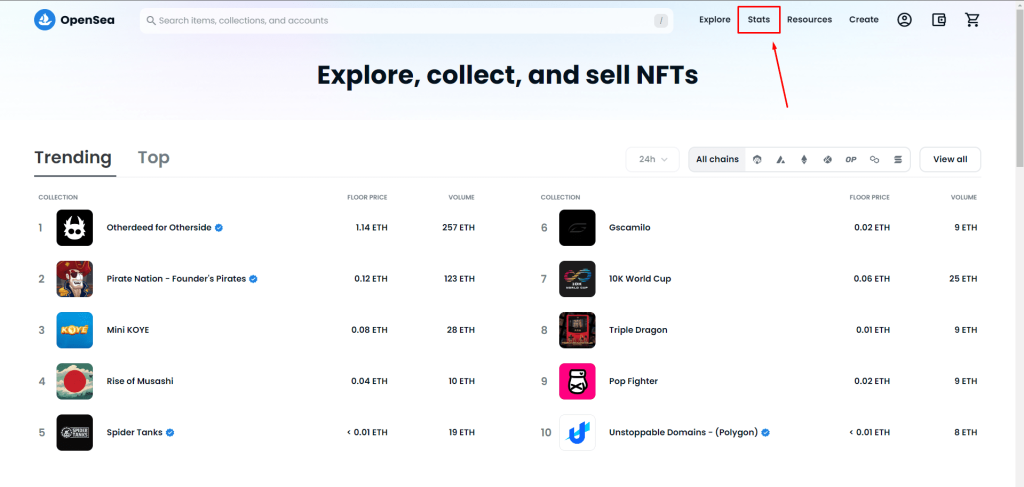Switch to the Top tab
Image resolution: width=1024 pixels, height=487 pixels.
(153, 157)
